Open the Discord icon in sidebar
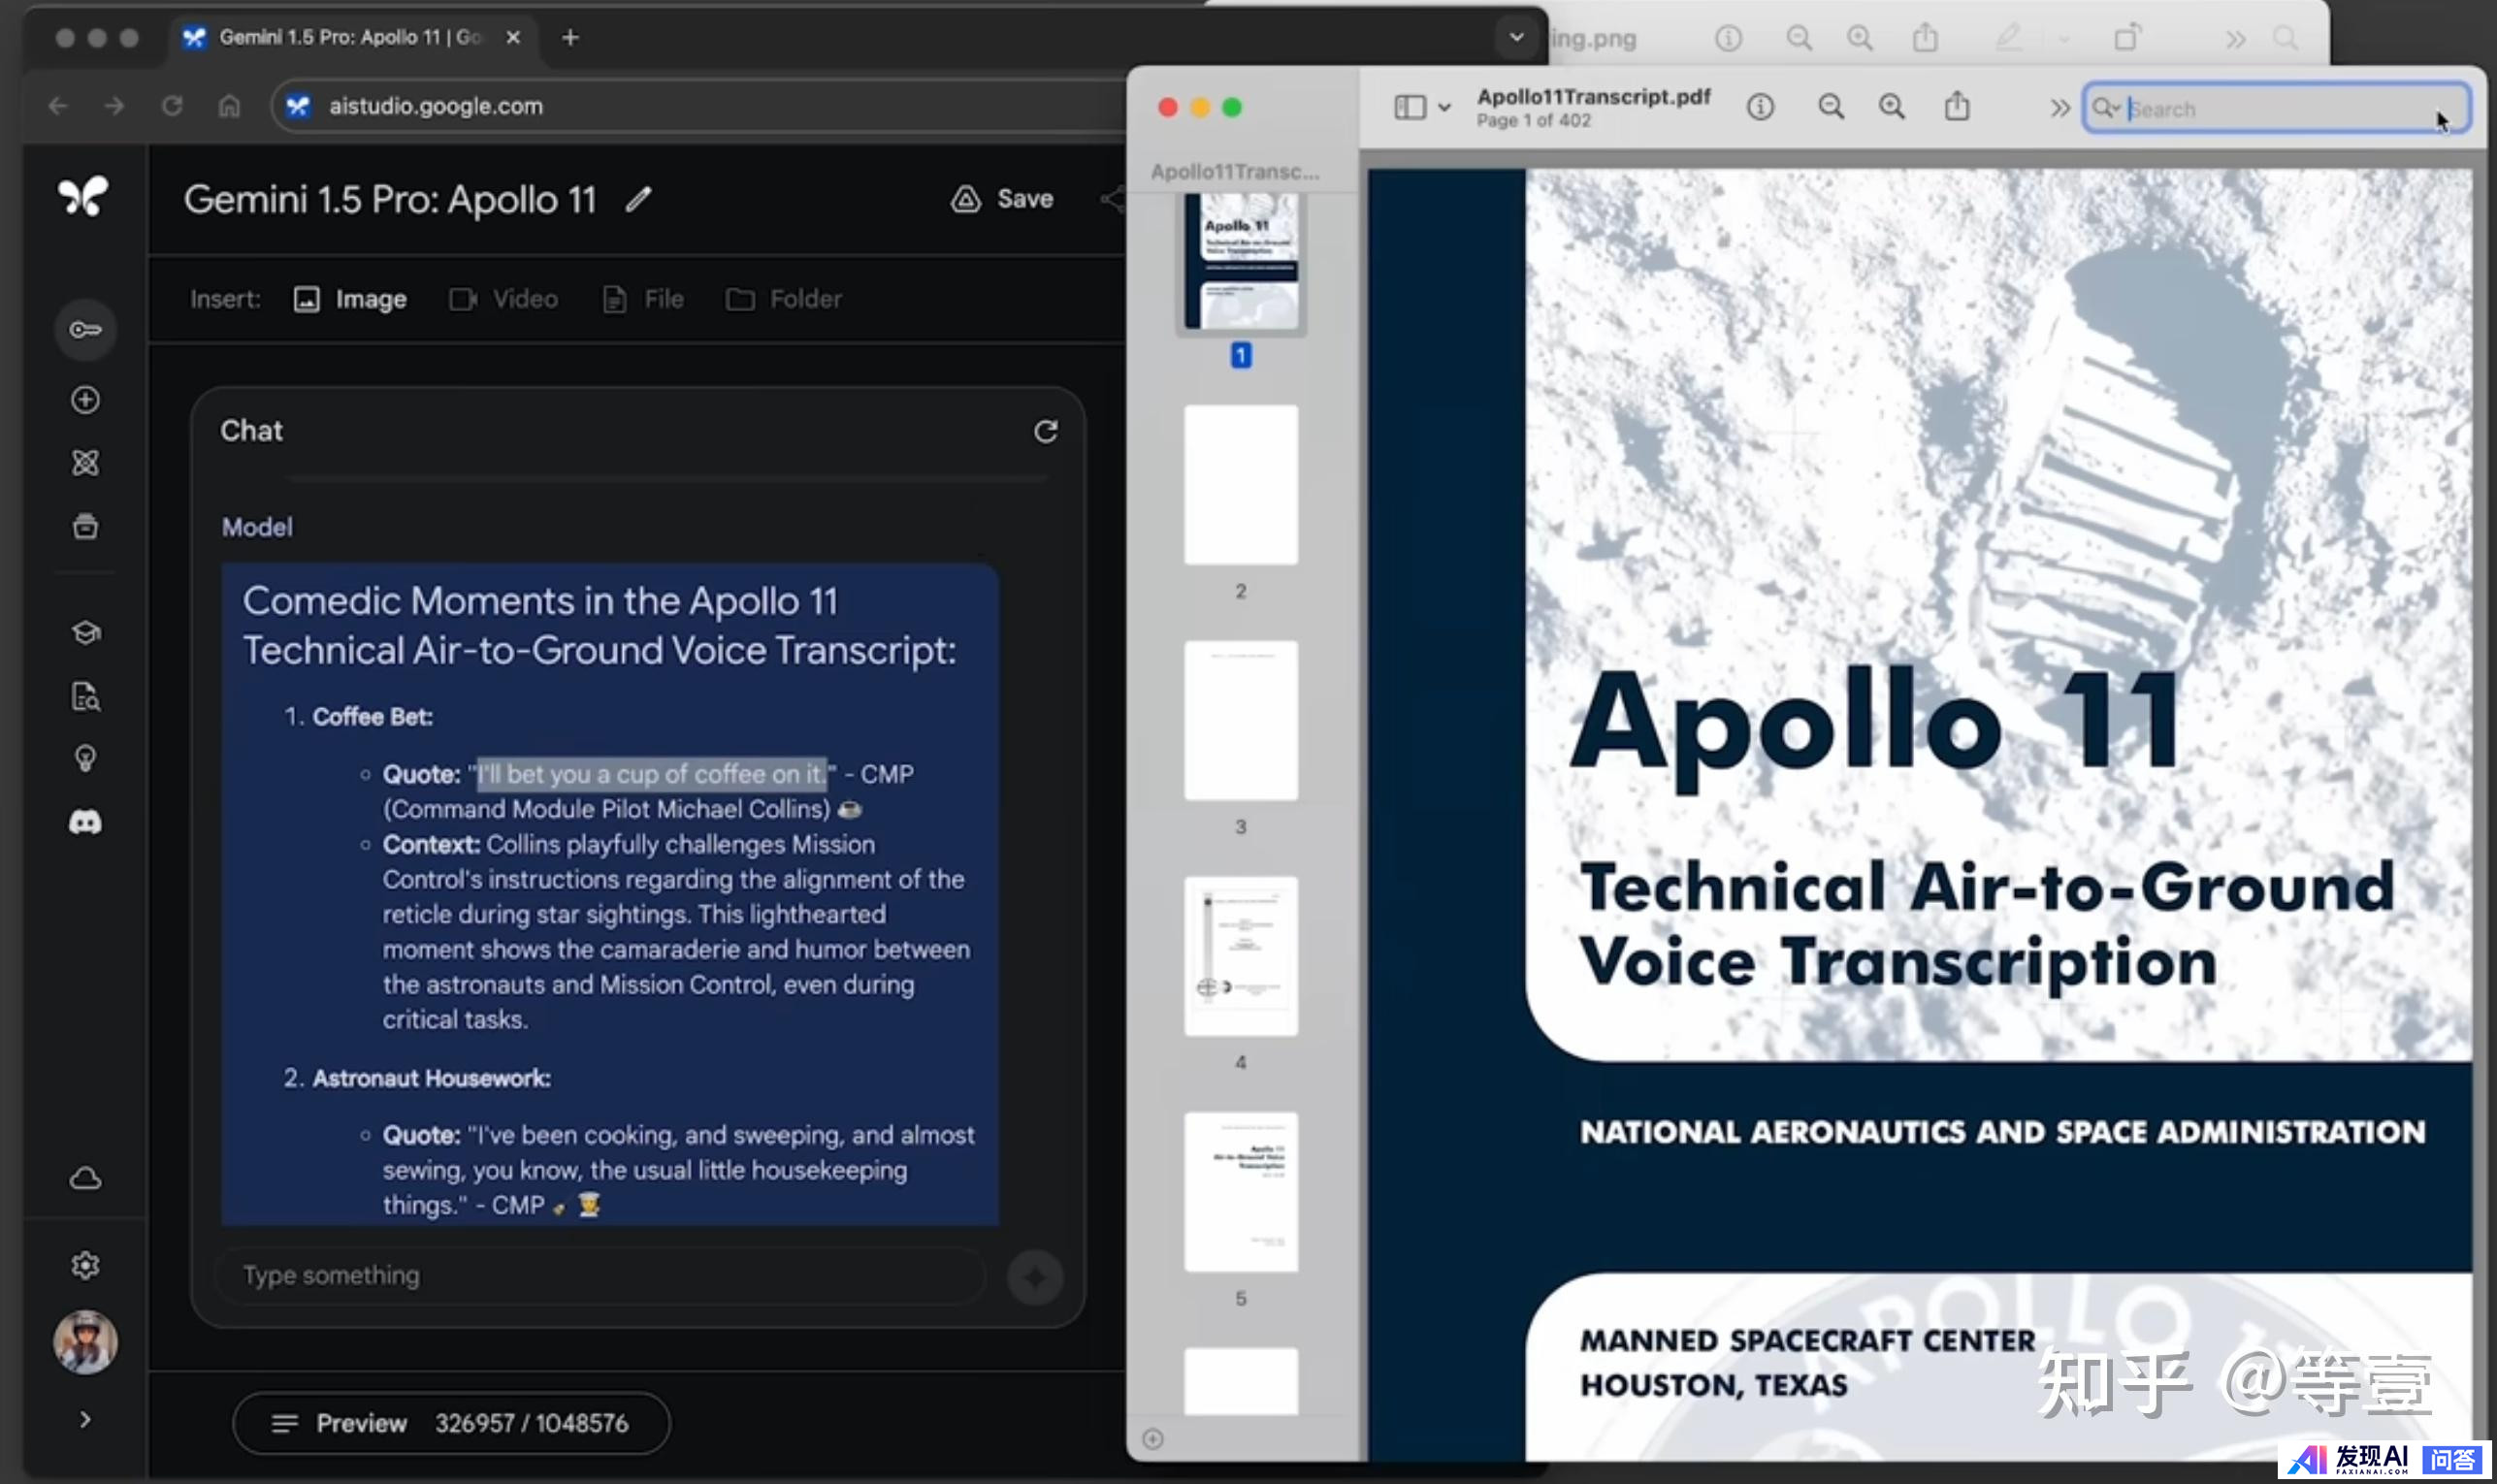This screenshot has height=1484, width=2497. click(85, 822)
